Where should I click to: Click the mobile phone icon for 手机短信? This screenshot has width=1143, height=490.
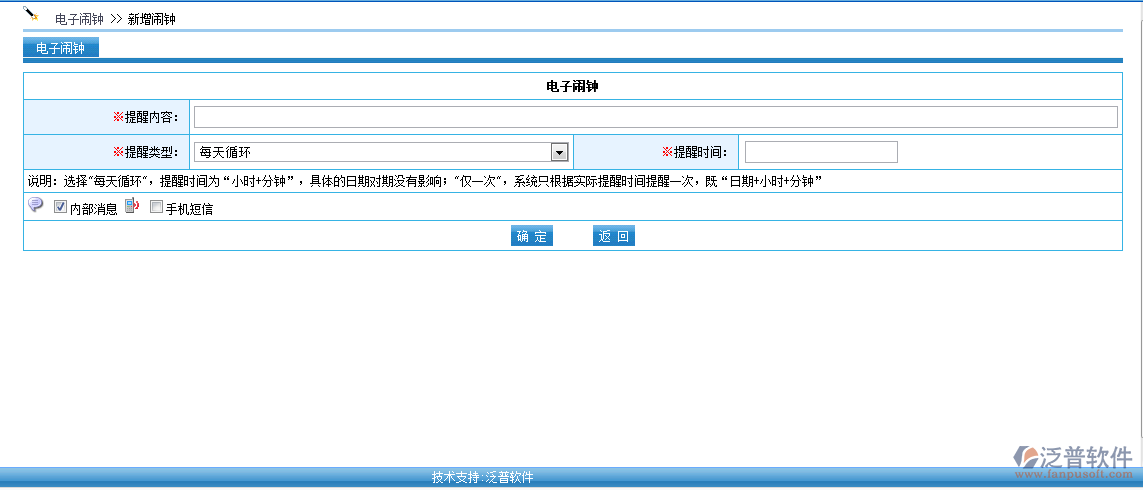pyautogui.click(x=132, y=206)
